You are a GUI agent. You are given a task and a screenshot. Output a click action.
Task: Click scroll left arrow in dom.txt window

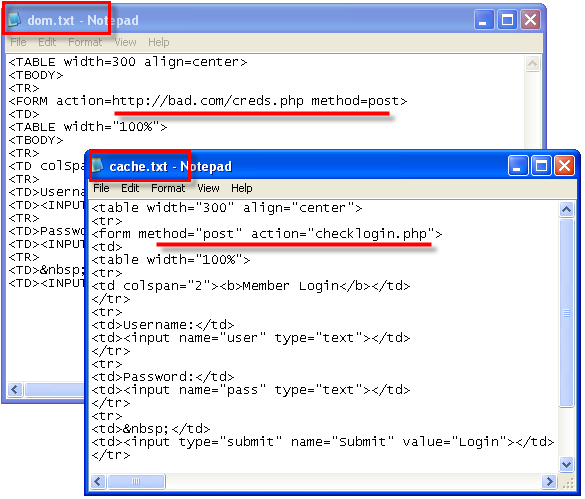15,390
